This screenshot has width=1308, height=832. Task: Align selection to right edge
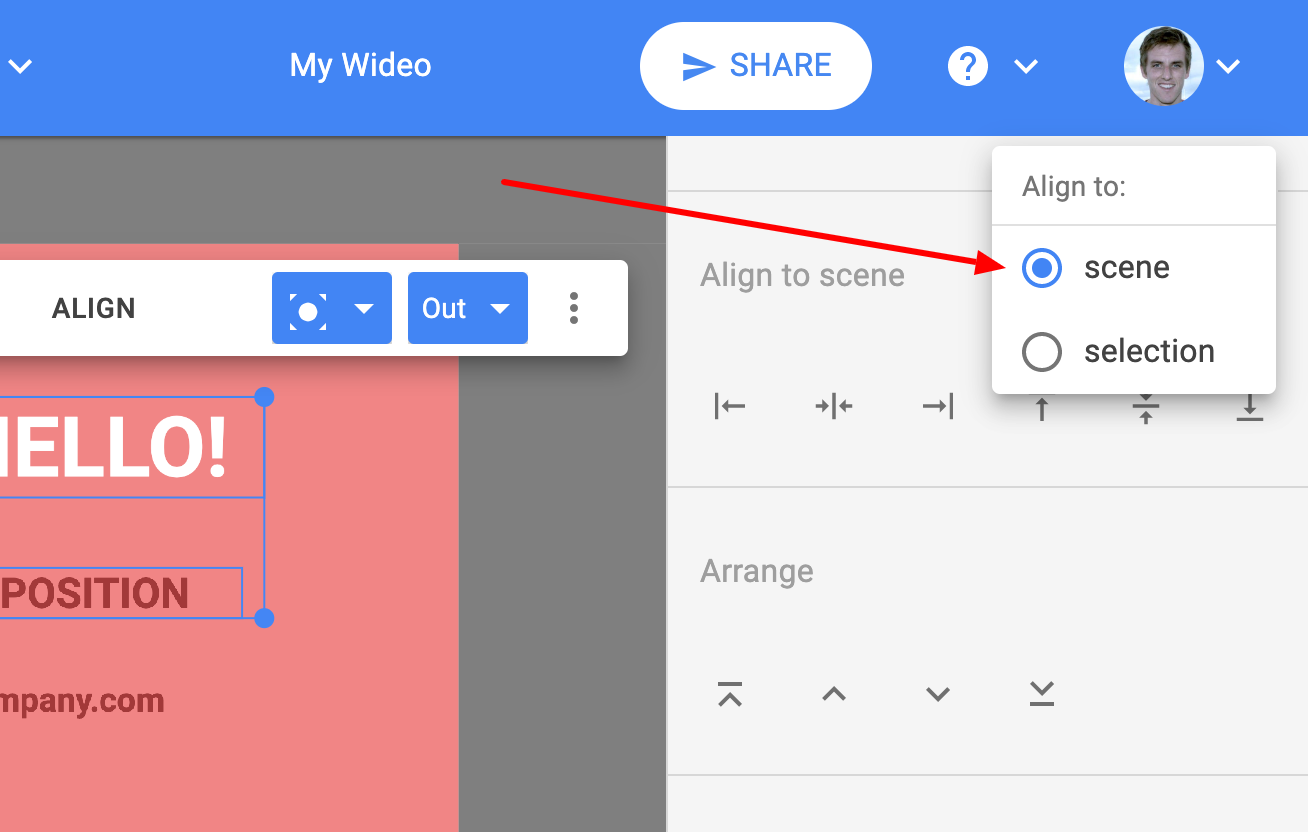click(937, 406)
